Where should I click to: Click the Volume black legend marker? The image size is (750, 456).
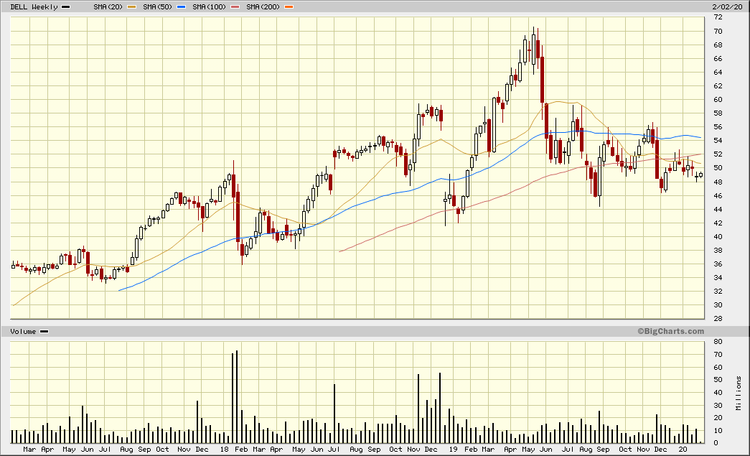(x=44, y=331)
